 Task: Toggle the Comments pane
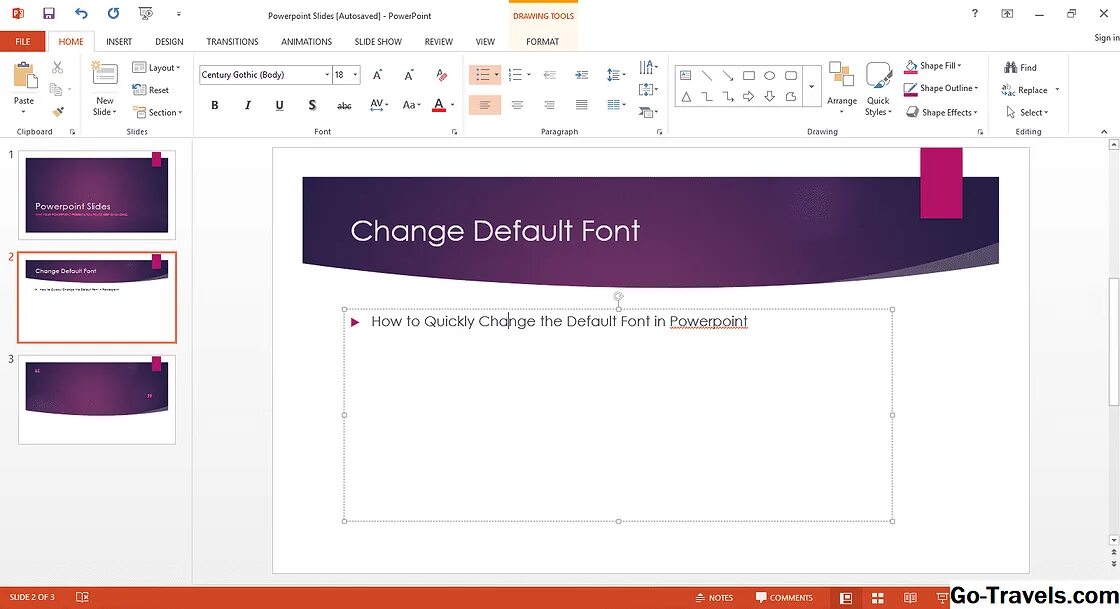click(784, 598)
